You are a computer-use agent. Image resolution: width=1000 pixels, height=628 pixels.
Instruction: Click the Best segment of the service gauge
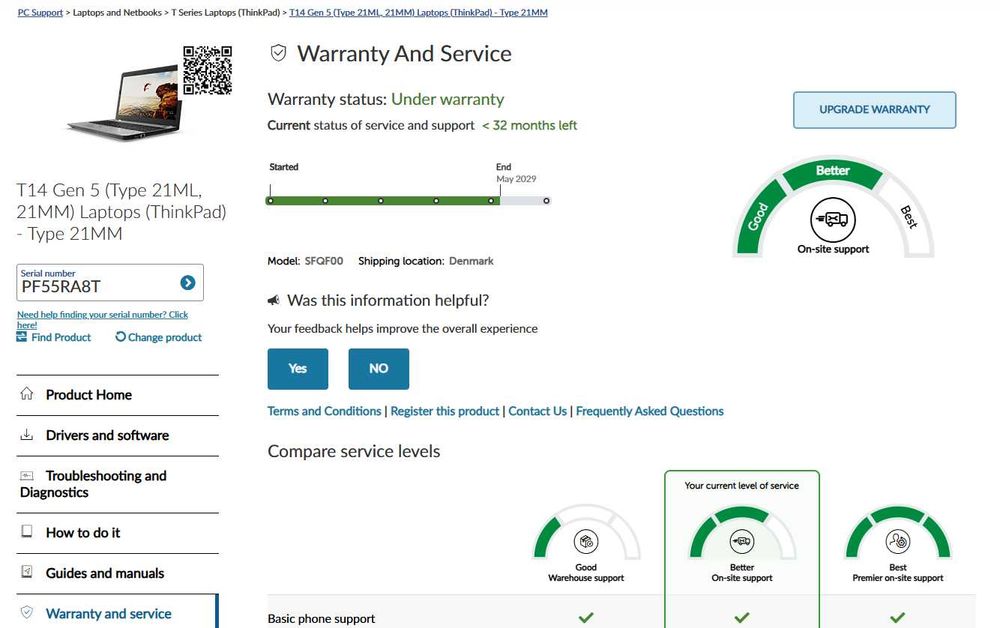click(908, 217)
